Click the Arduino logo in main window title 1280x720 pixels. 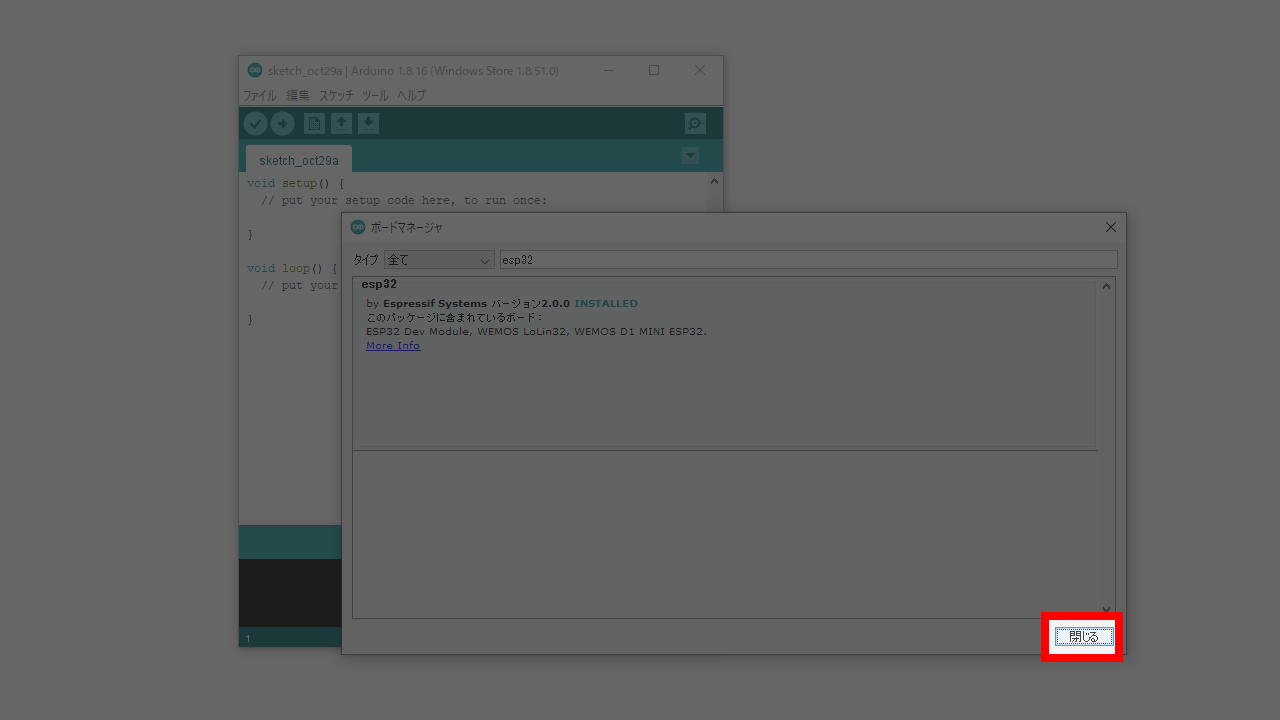[255, 71]
